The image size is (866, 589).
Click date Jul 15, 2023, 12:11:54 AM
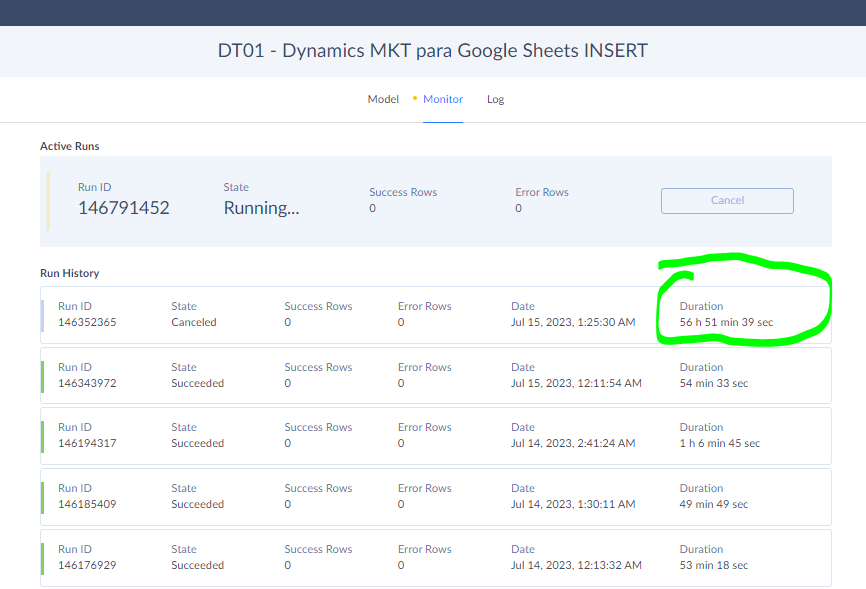coord(576,383)
